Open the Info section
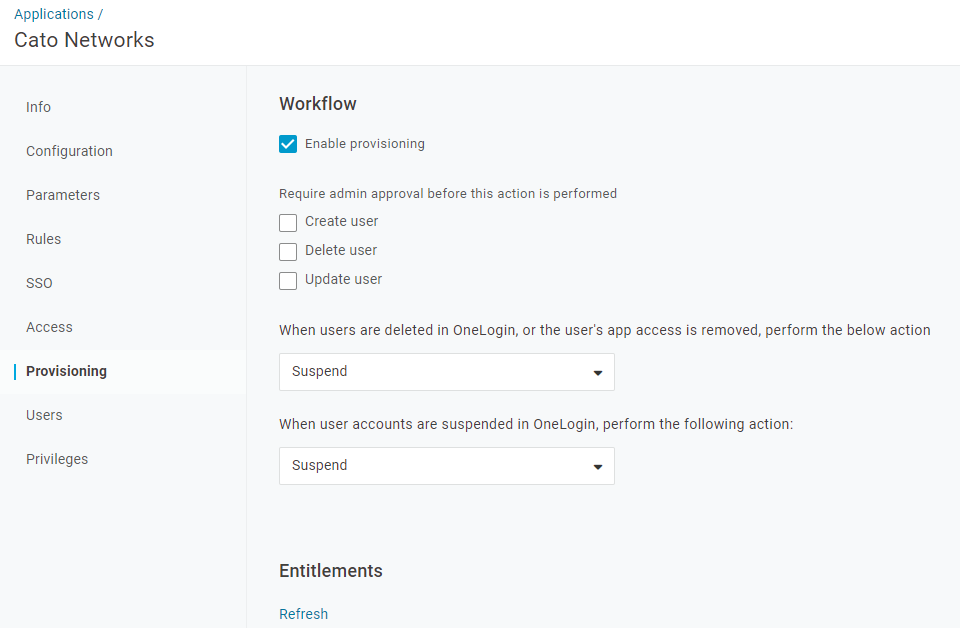Screen dimensions: 960x628 pyautogui.click(x=38, y=107)
